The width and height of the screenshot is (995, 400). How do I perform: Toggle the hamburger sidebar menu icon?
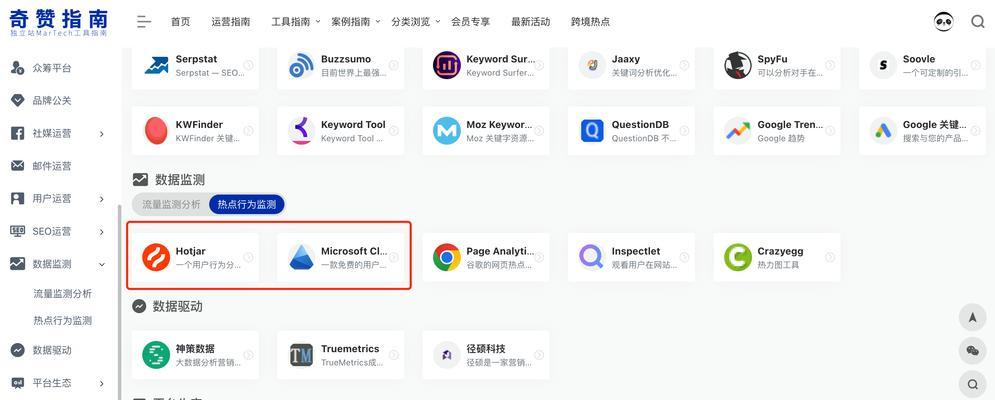(x=144, y=22)
